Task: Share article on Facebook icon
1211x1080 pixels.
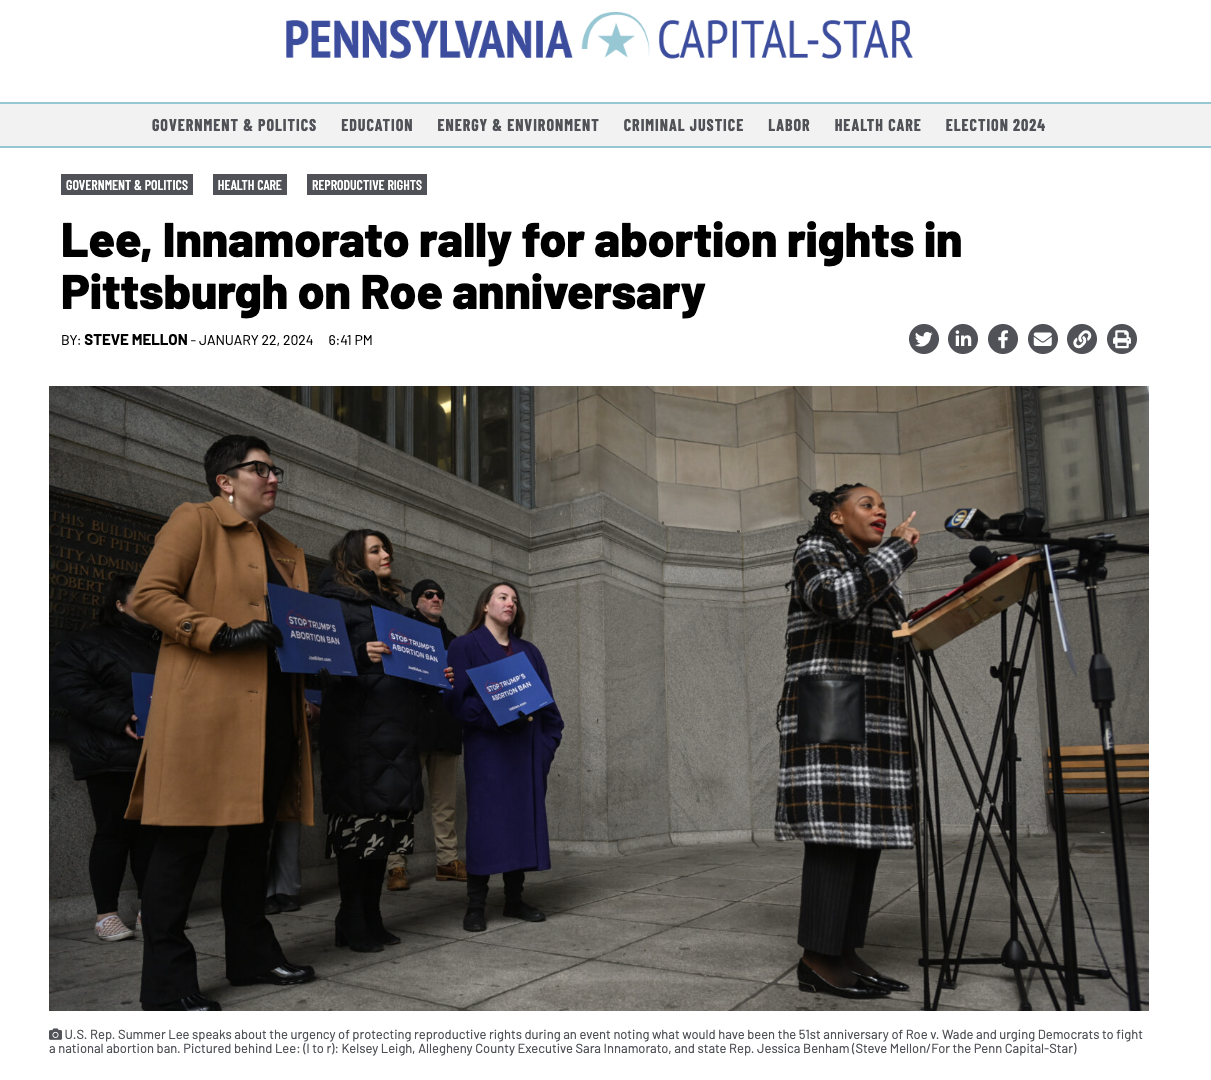Action: pyautogui.click(x=1003, y=339)
